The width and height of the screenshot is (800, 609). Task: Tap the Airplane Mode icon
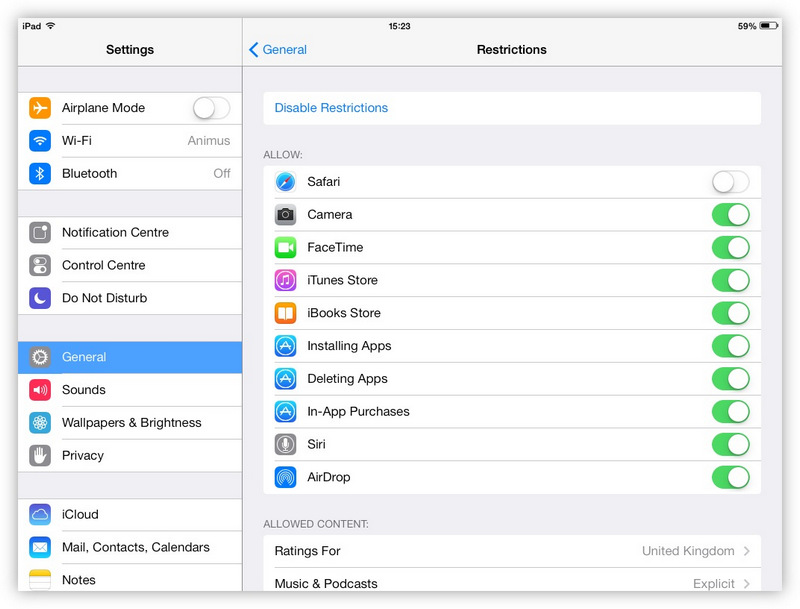pos(40,108)
